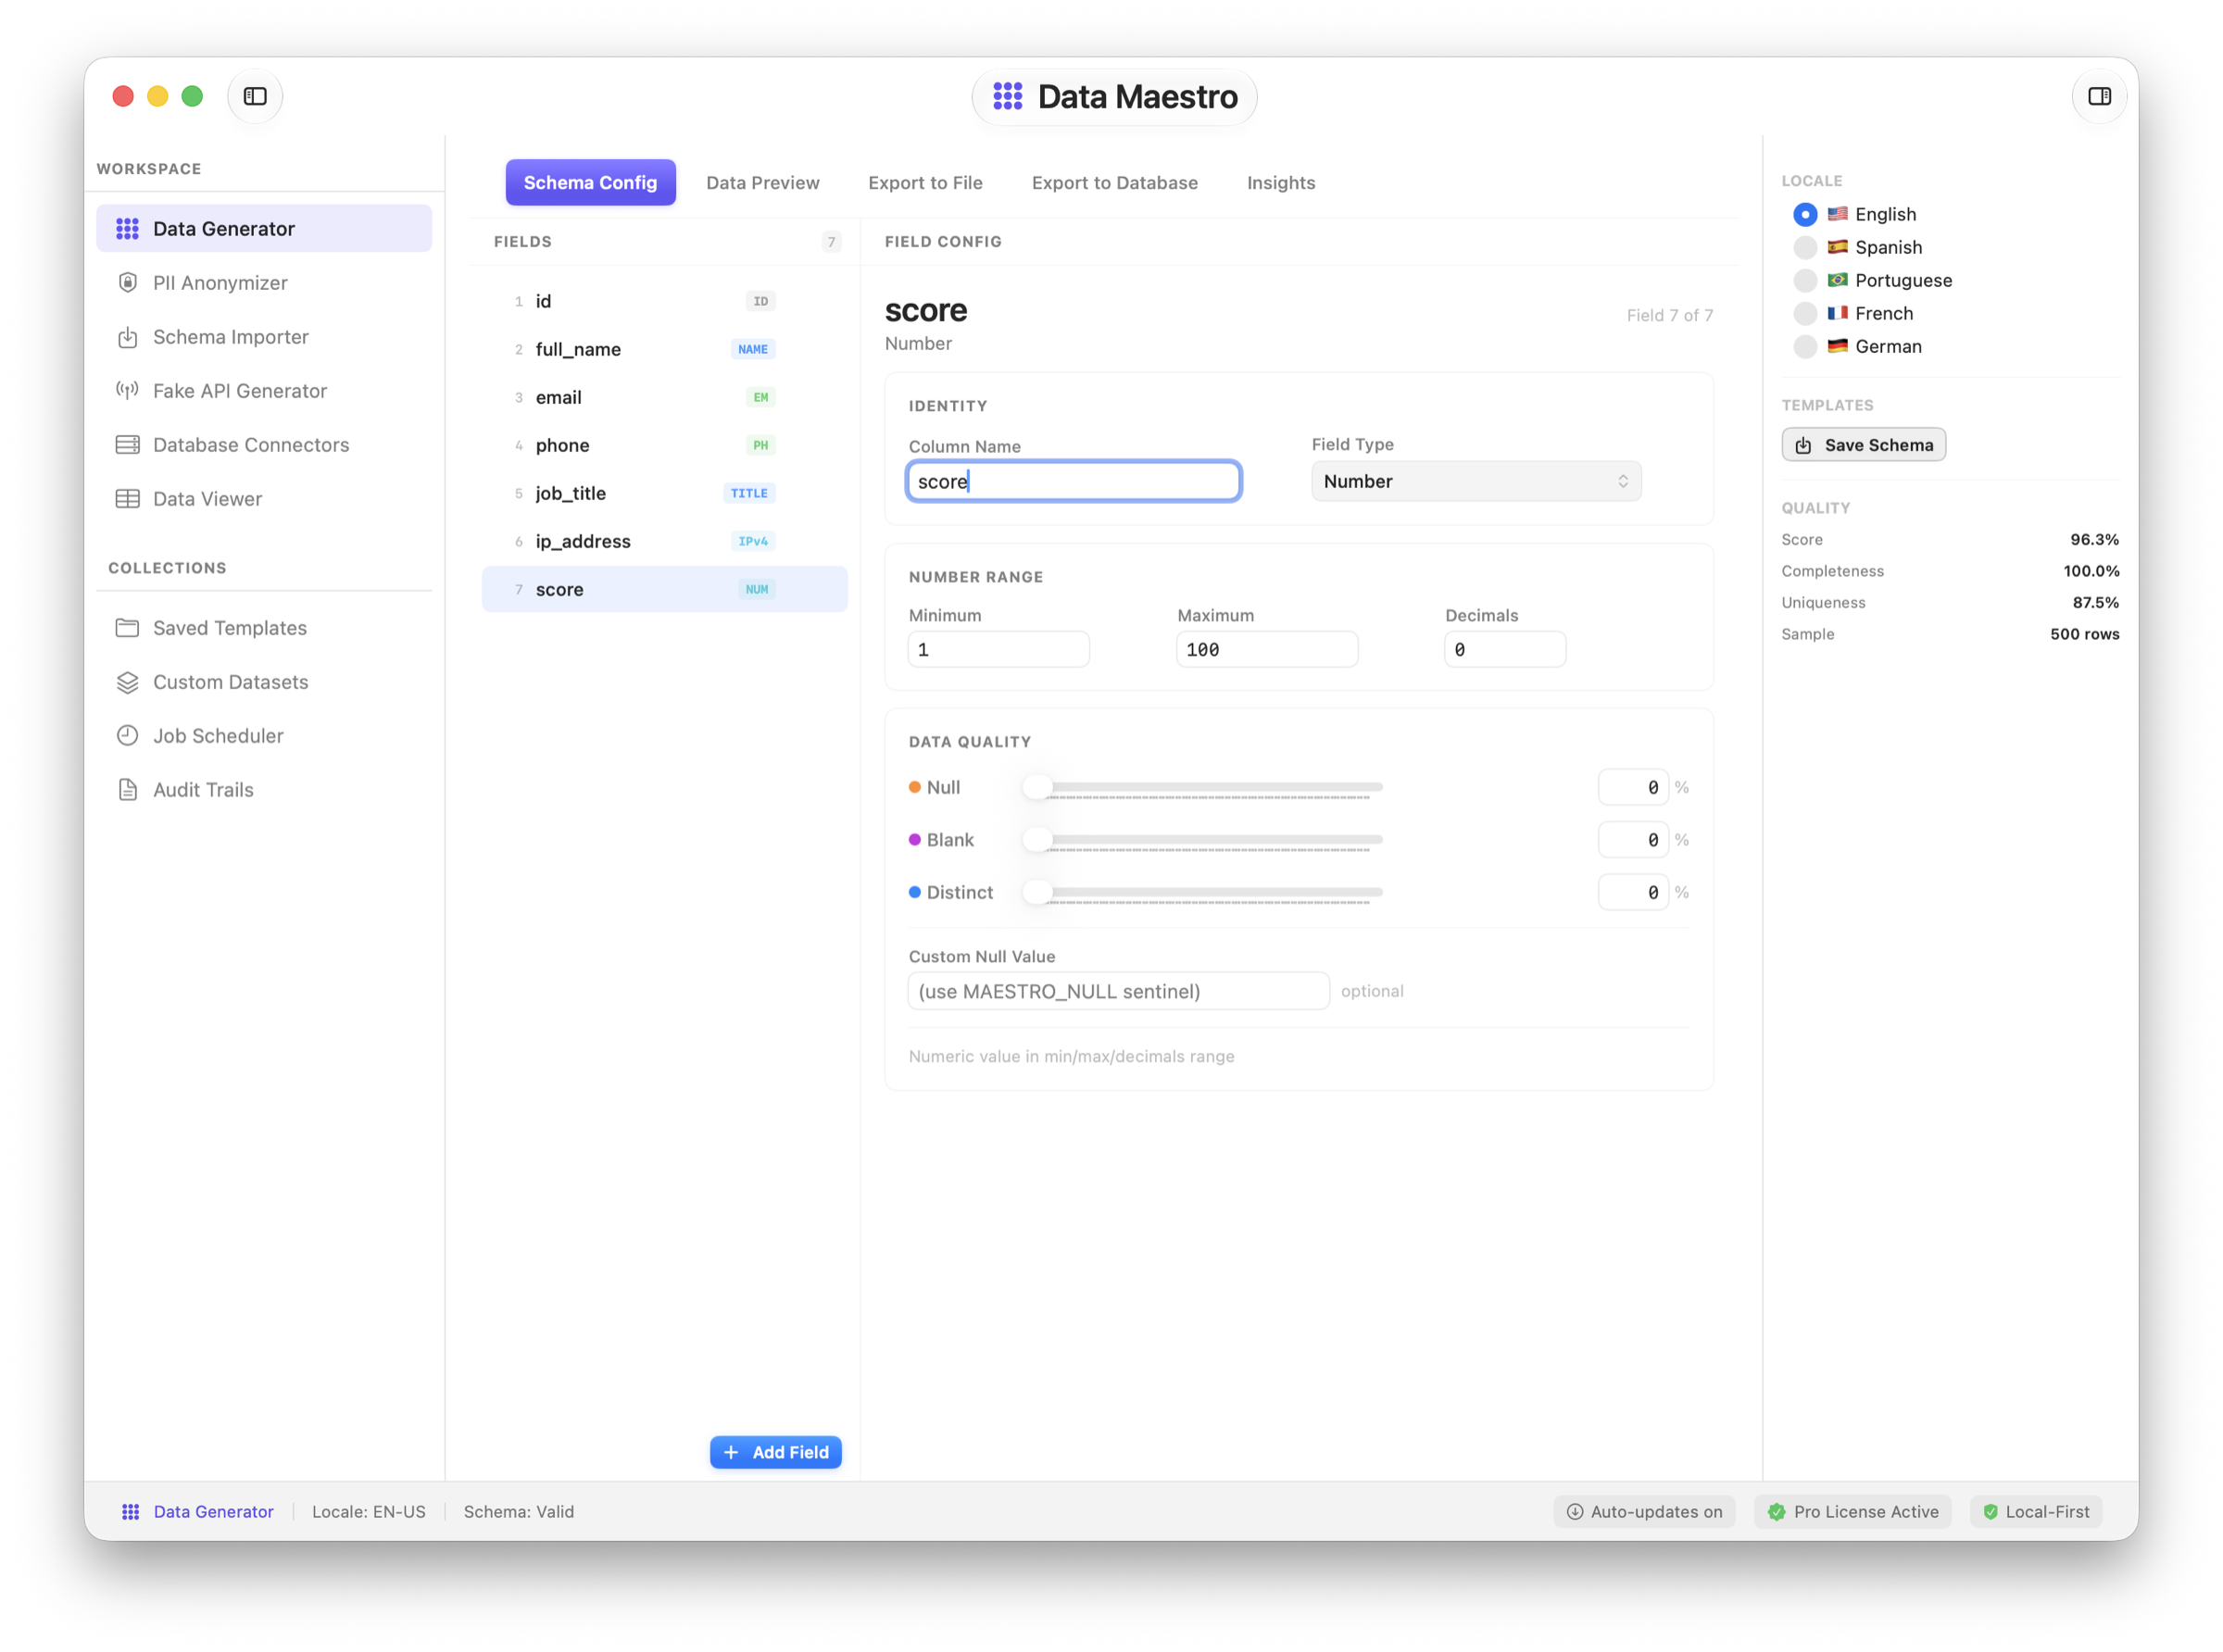This screenshot has width=2223, height=1652.
Task: Select the full_name field row
Action: (664, 349)
